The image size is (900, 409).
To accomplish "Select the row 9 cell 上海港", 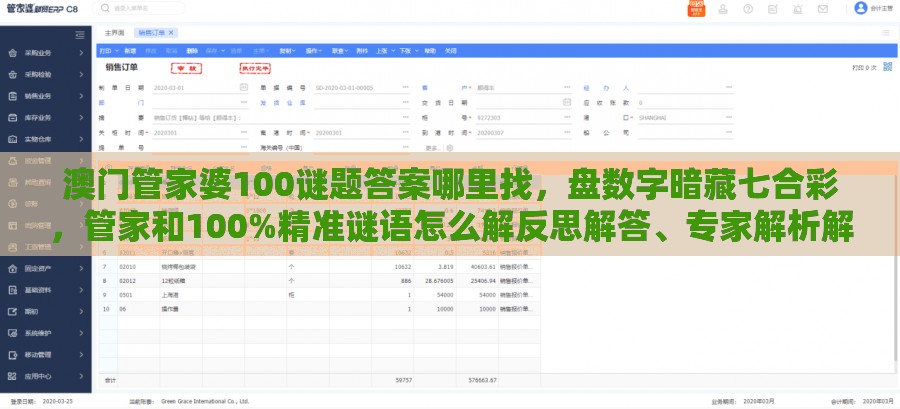I will point(181,295).
